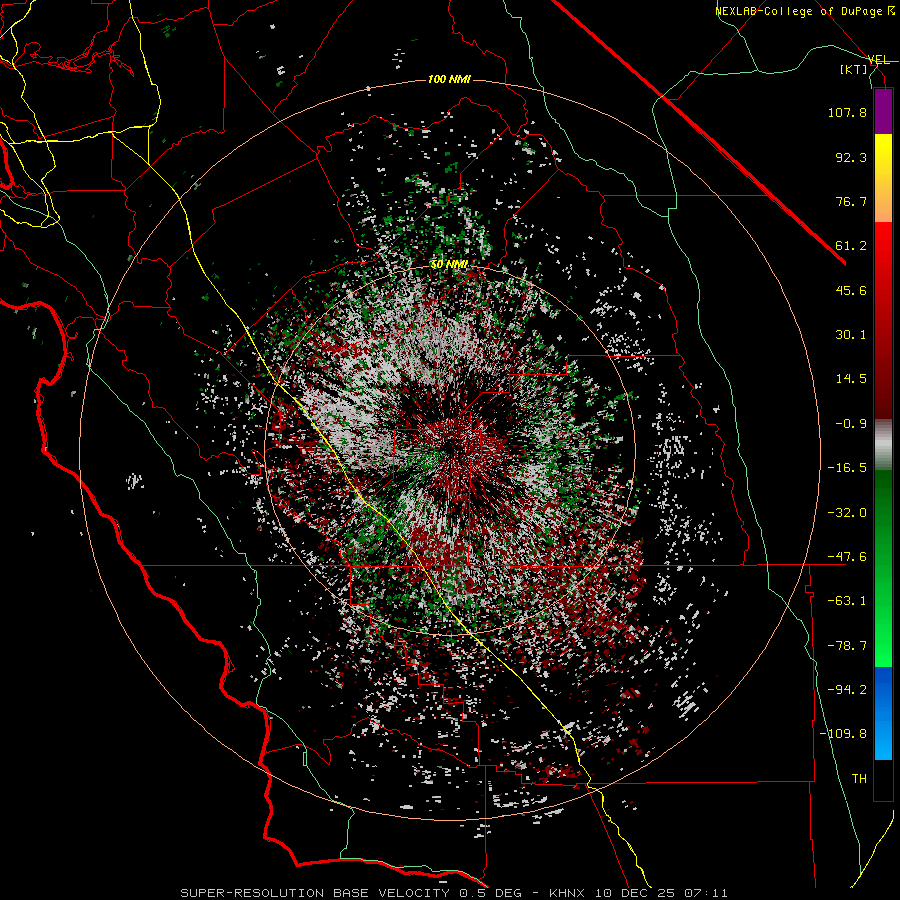The width and height of the screenshot is (900, 900).
Task: Select the -78.7 scale value
Action: pyautogui.click(x=847, y=646)
